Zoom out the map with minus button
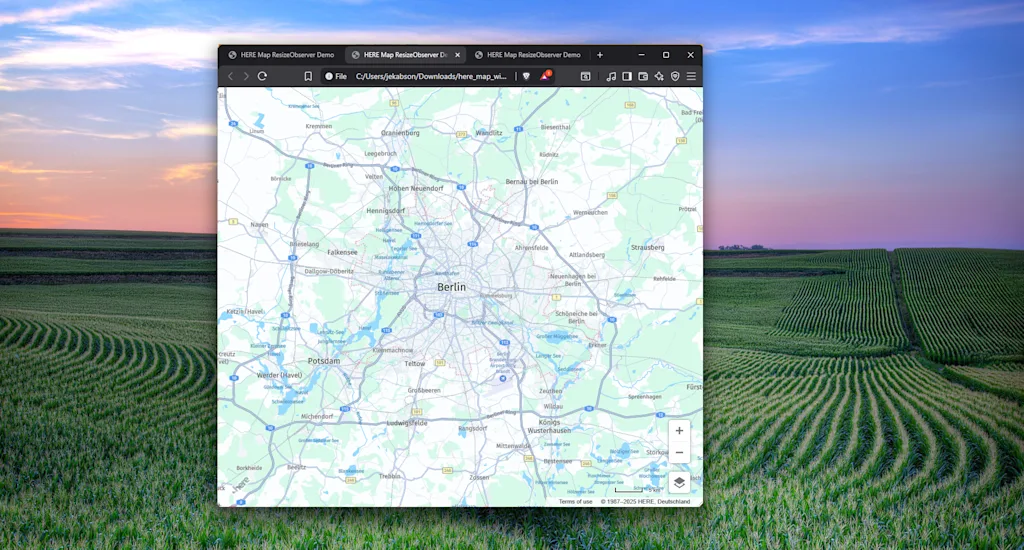 [679, 452]
